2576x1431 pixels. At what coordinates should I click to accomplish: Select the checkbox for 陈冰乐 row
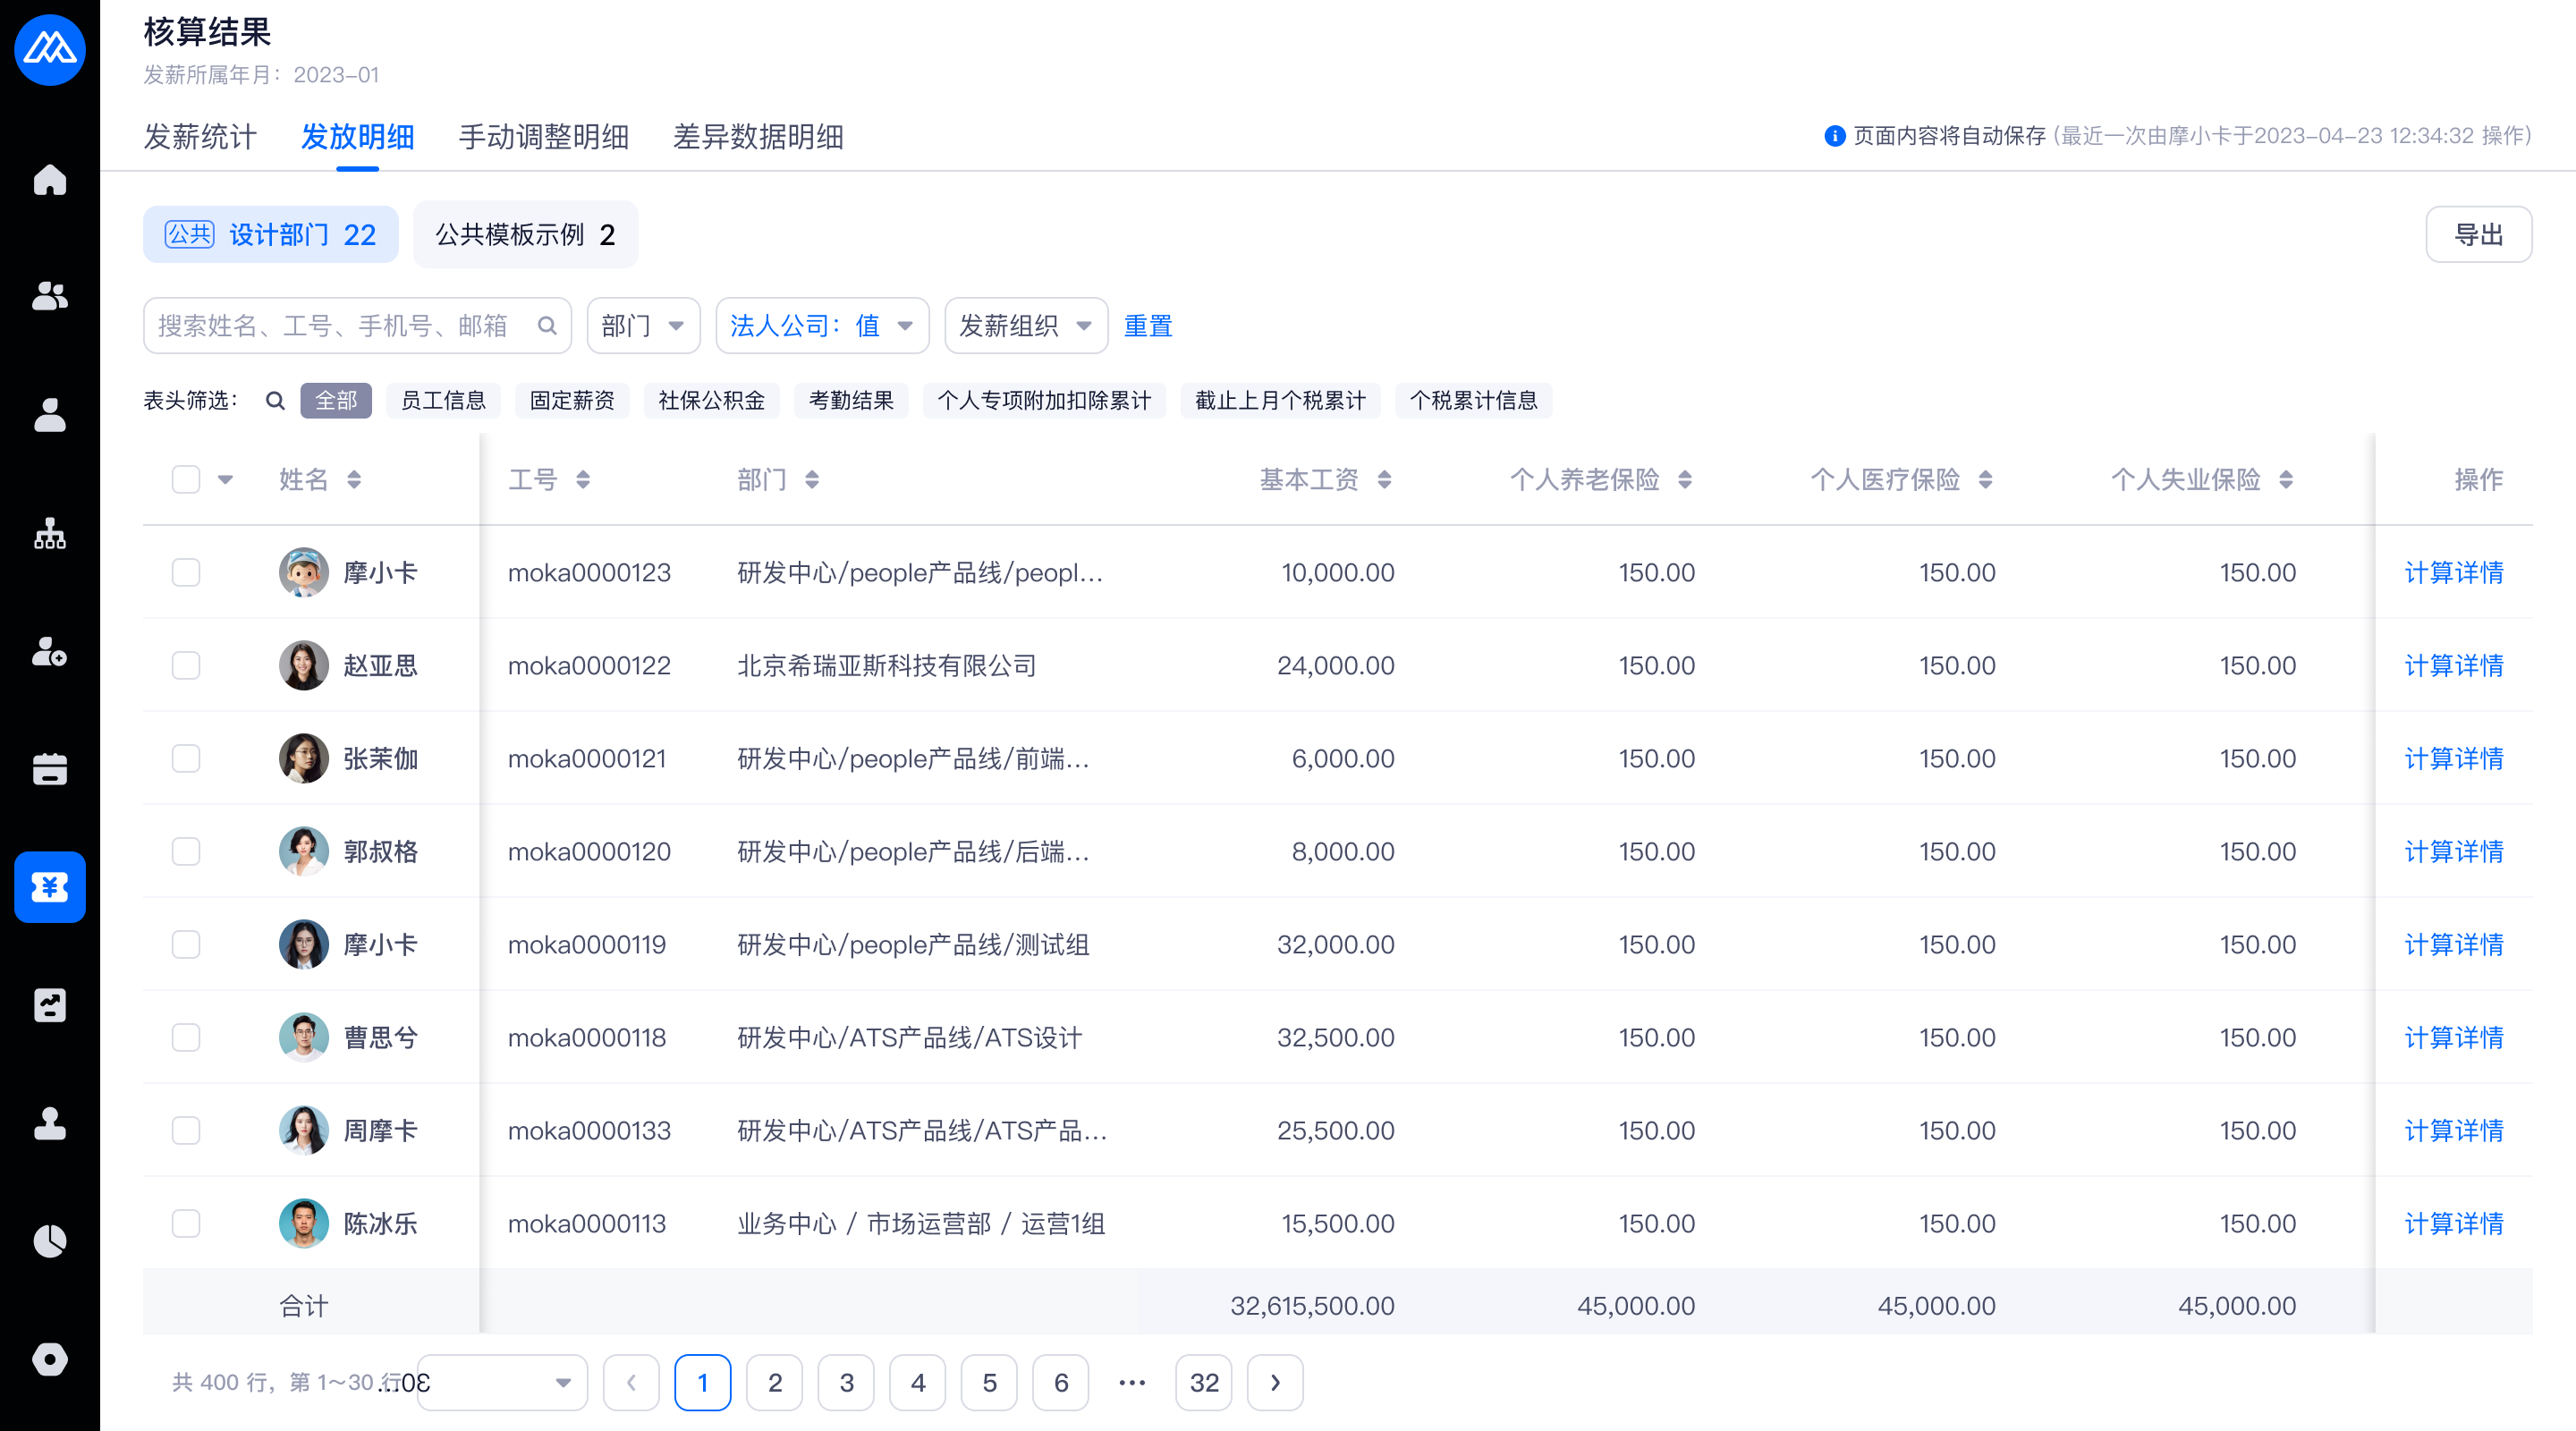pos(186,1223)
